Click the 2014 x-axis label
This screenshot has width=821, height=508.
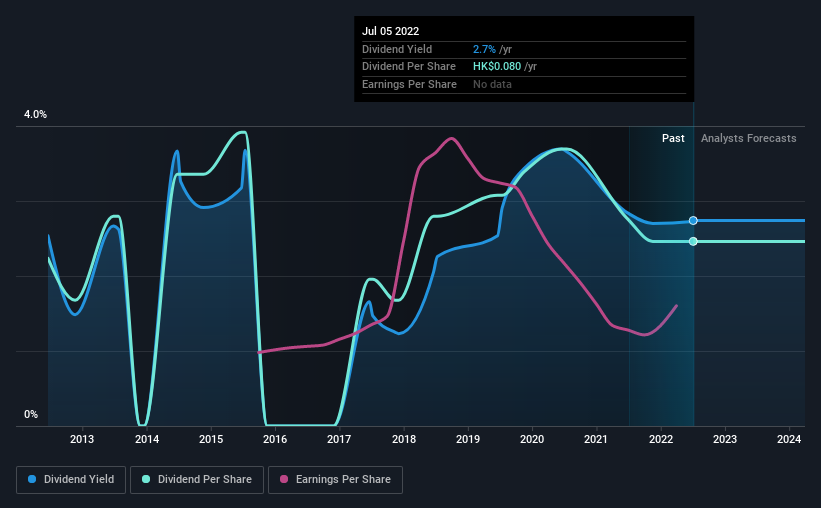[147, 439]
